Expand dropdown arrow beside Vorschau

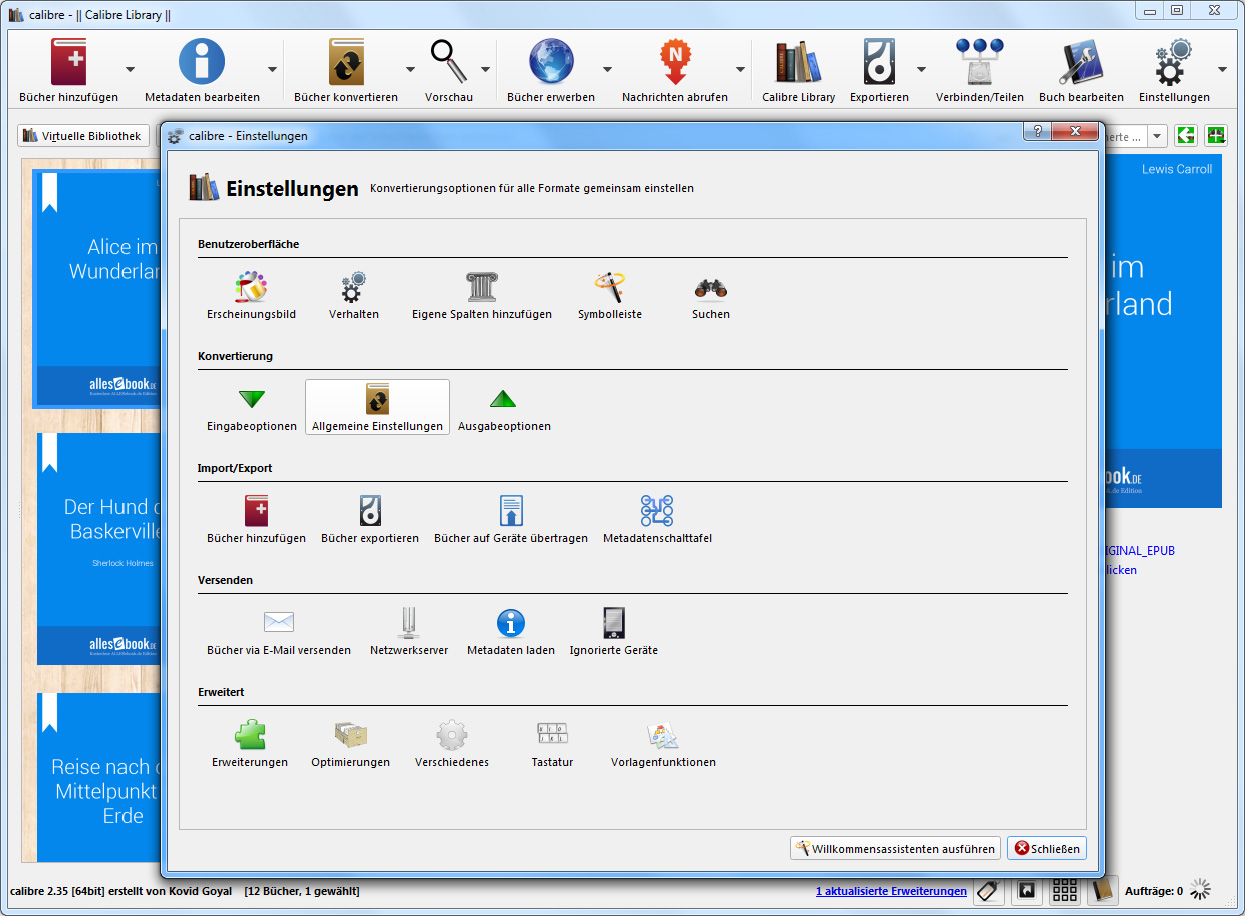pyautogui.click(x=486, y=70)
